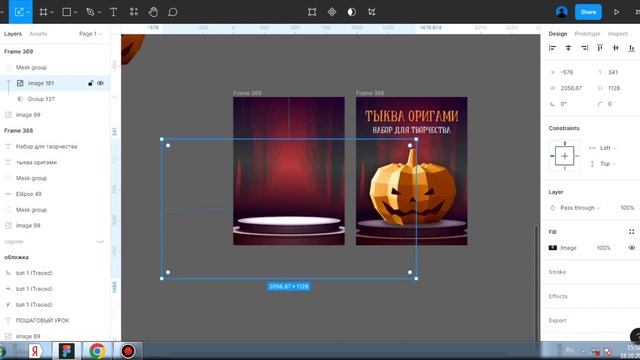Open the Page 1 dropdown
This screenshot has width=640, height=360.
coord(90,34)
